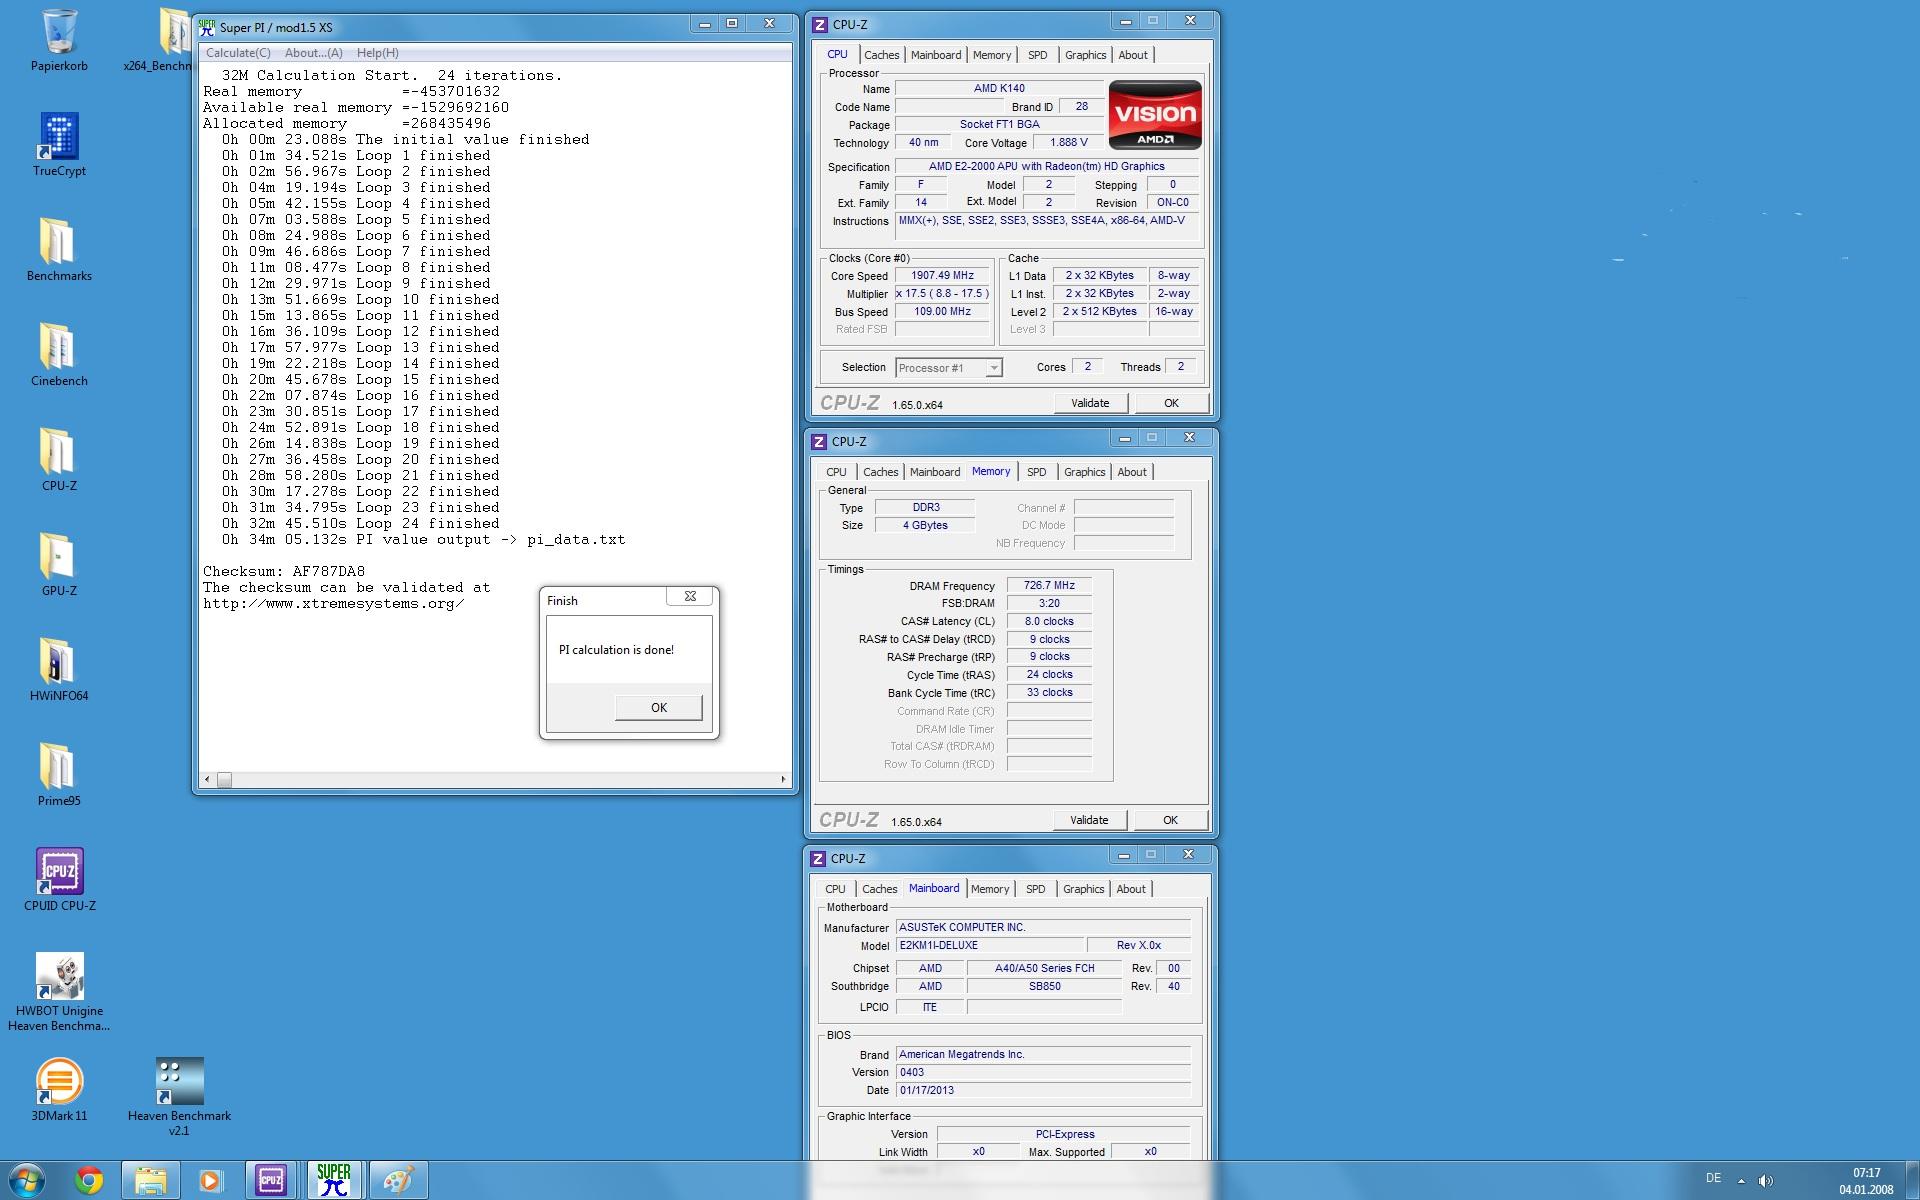Close the Finish dialog with X

[690, 596]
